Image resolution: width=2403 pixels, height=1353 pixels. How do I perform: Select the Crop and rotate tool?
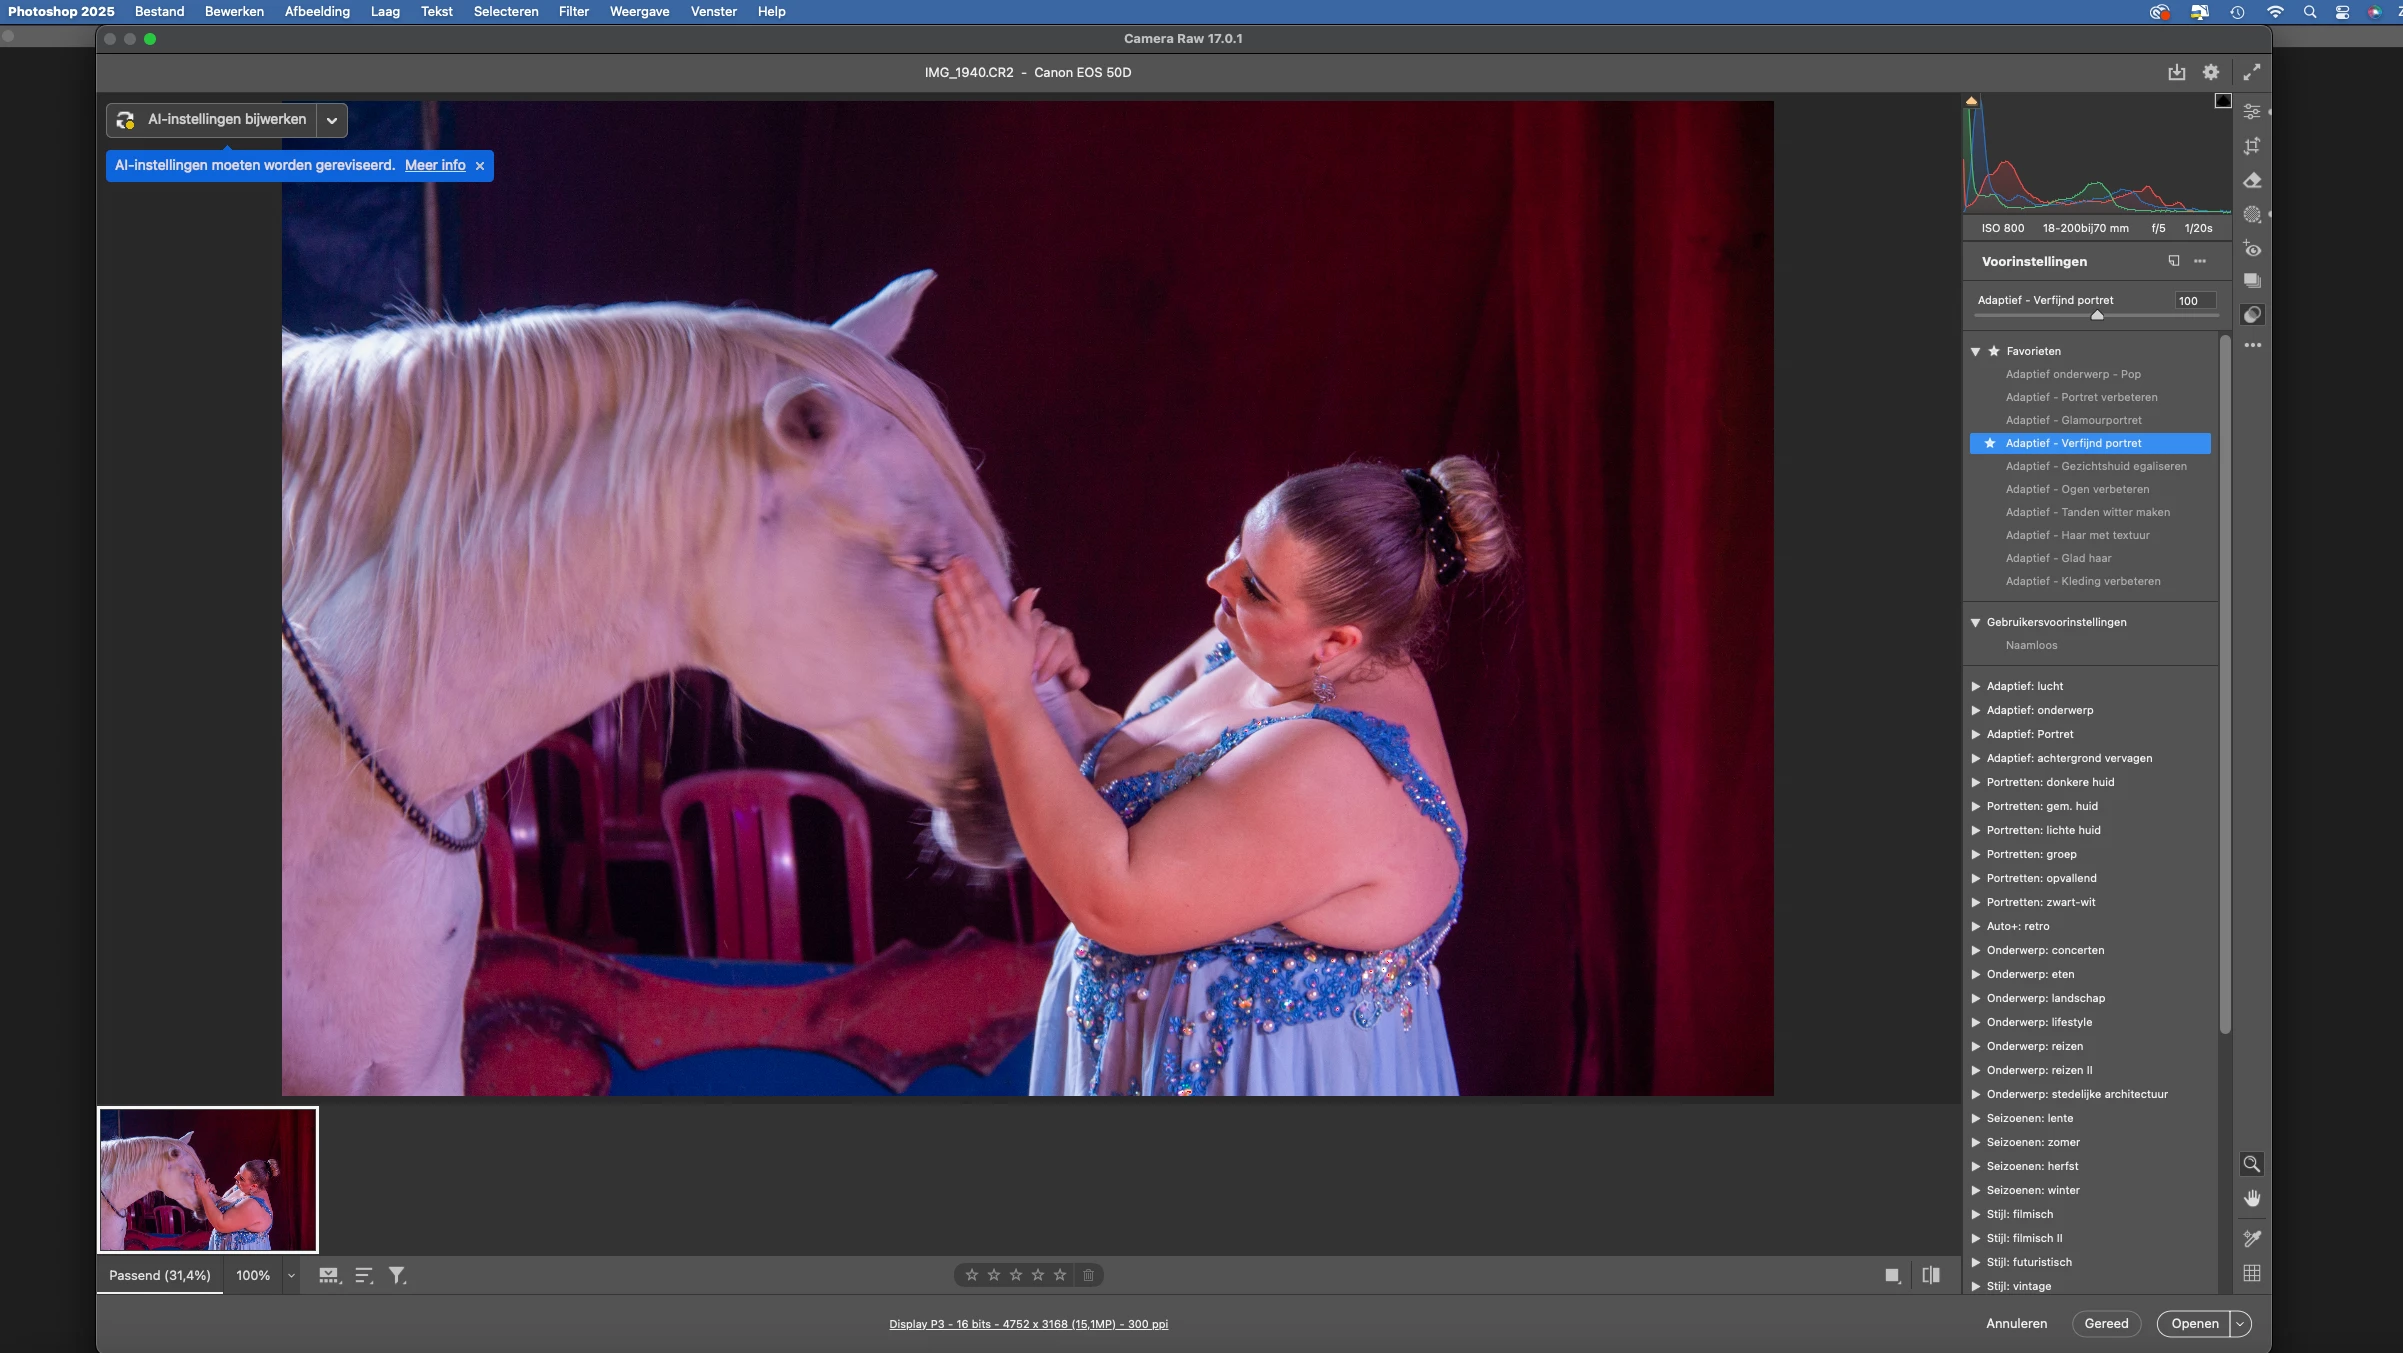[x=2252, y=146]
